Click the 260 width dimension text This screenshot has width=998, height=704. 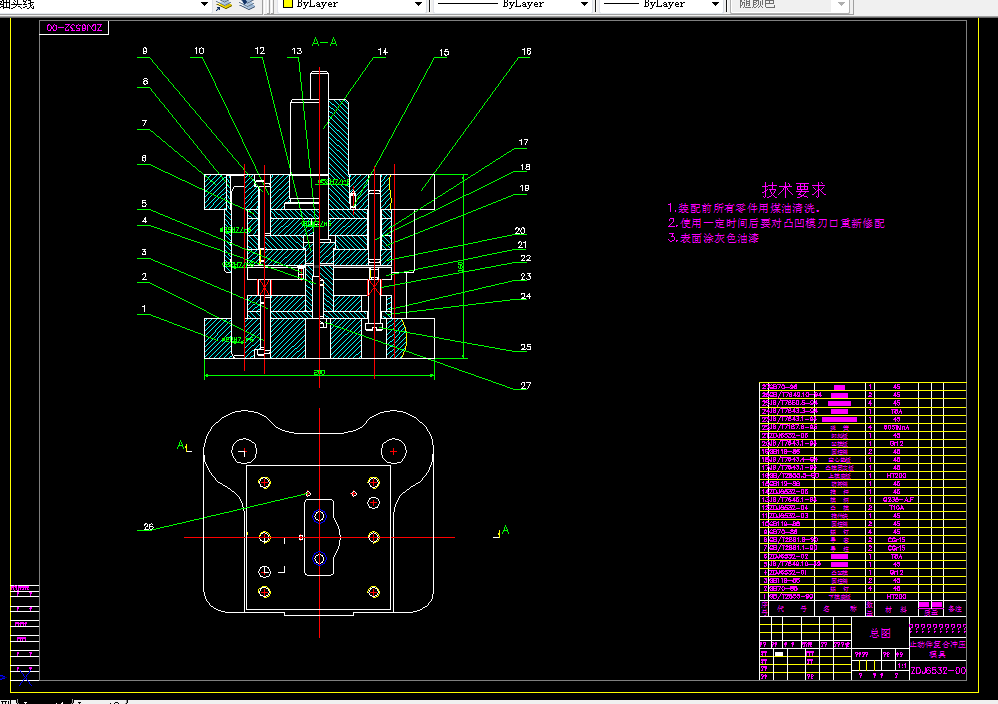[x=319, y=372]
